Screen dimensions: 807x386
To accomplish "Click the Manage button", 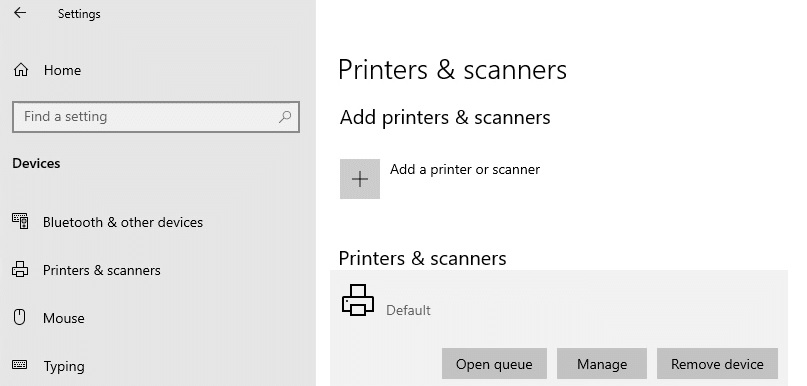I will pyautogui.click(x=602, y=364).
